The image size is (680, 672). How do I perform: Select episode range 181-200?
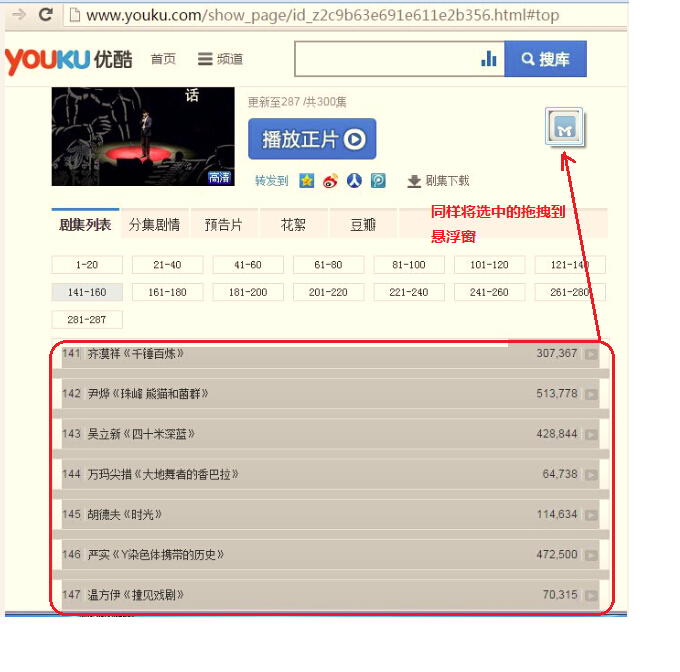pos(248,292)
